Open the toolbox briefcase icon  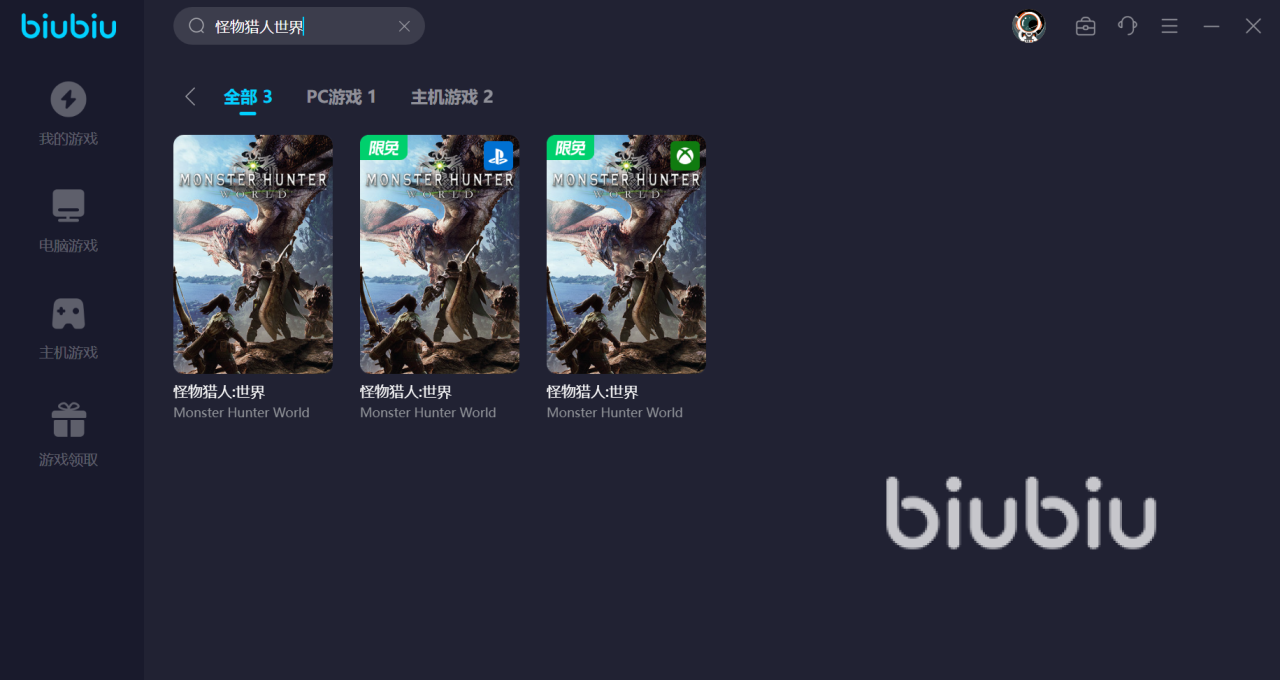1085,26
